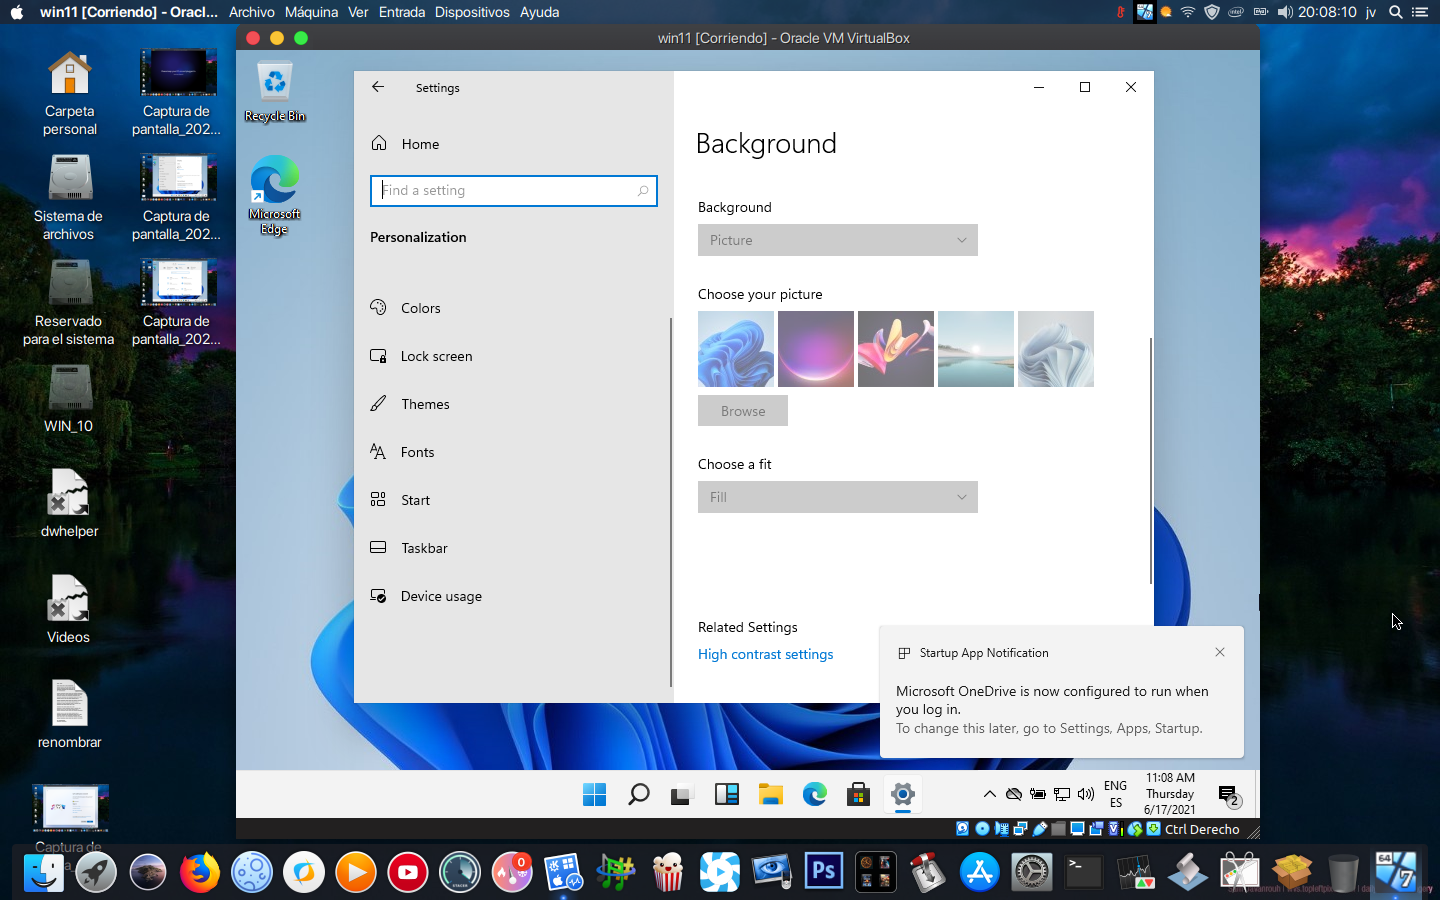Click the search magnifier in Find a setting
1440x900 pixels.
coord(643,191)
